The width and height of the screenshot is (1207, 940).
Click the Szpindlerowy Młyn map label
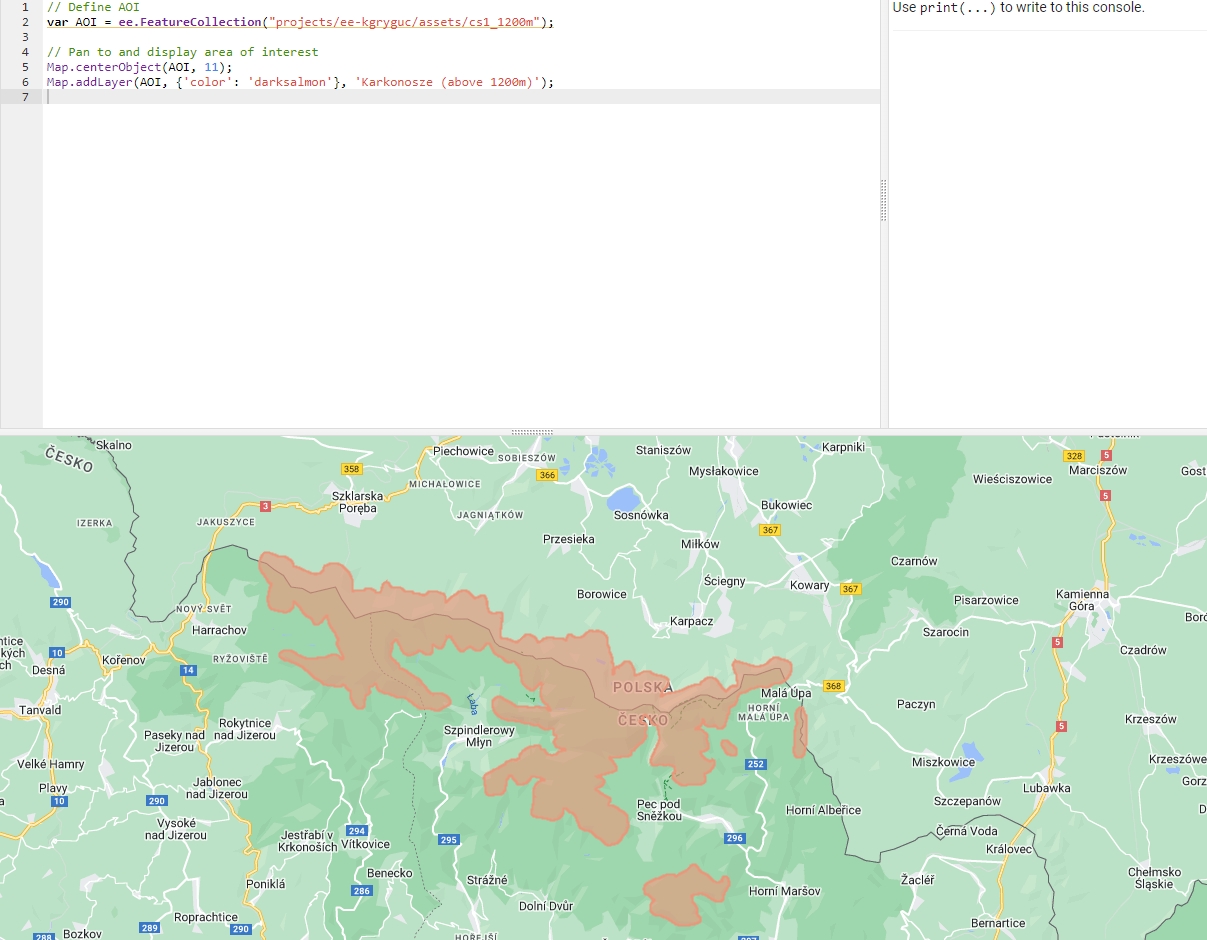[481, 737]
